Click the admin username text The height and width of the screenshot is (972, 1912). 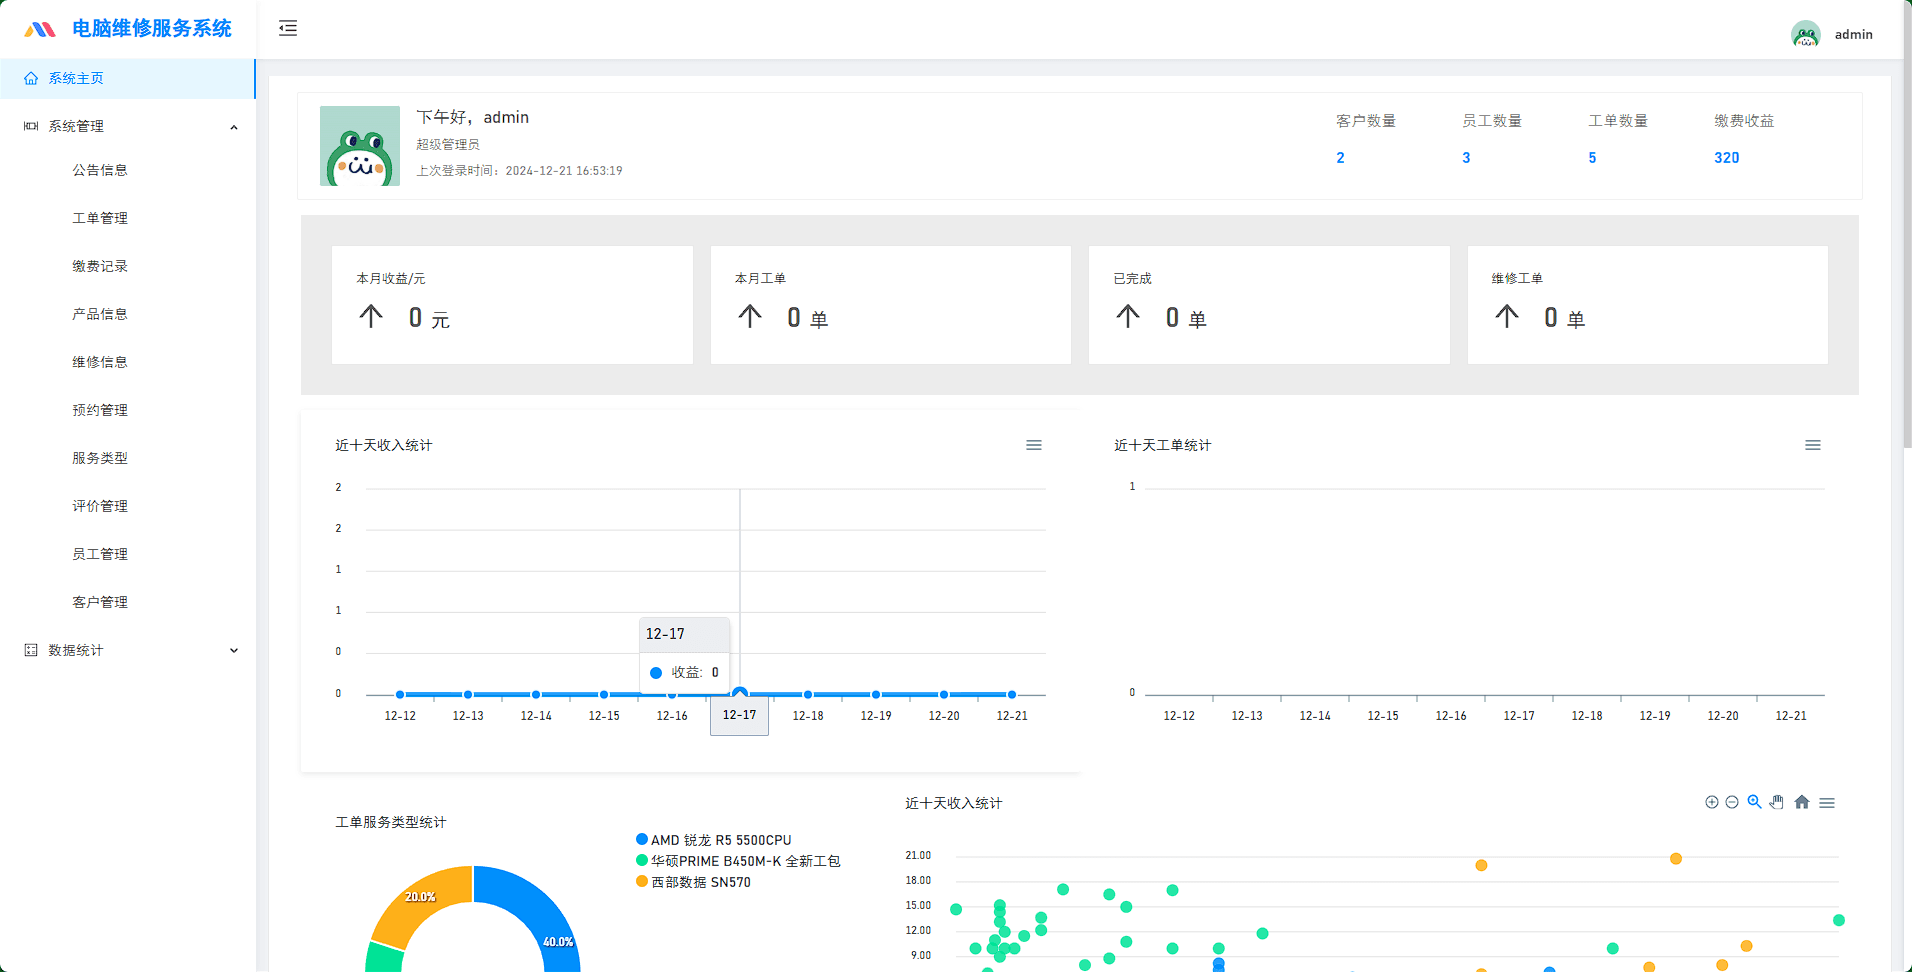point(1853,34)
